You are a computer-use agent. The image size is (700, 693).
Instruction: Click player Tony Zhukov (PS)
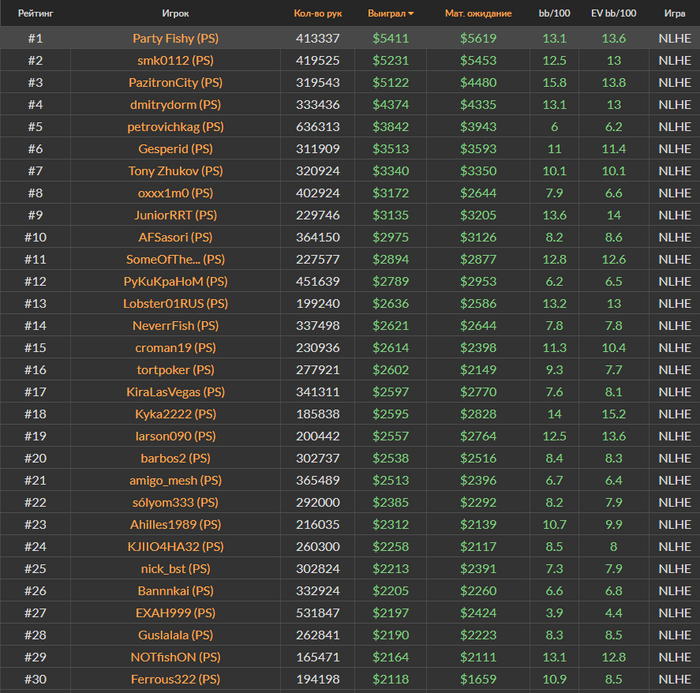[x=175, y=171]
